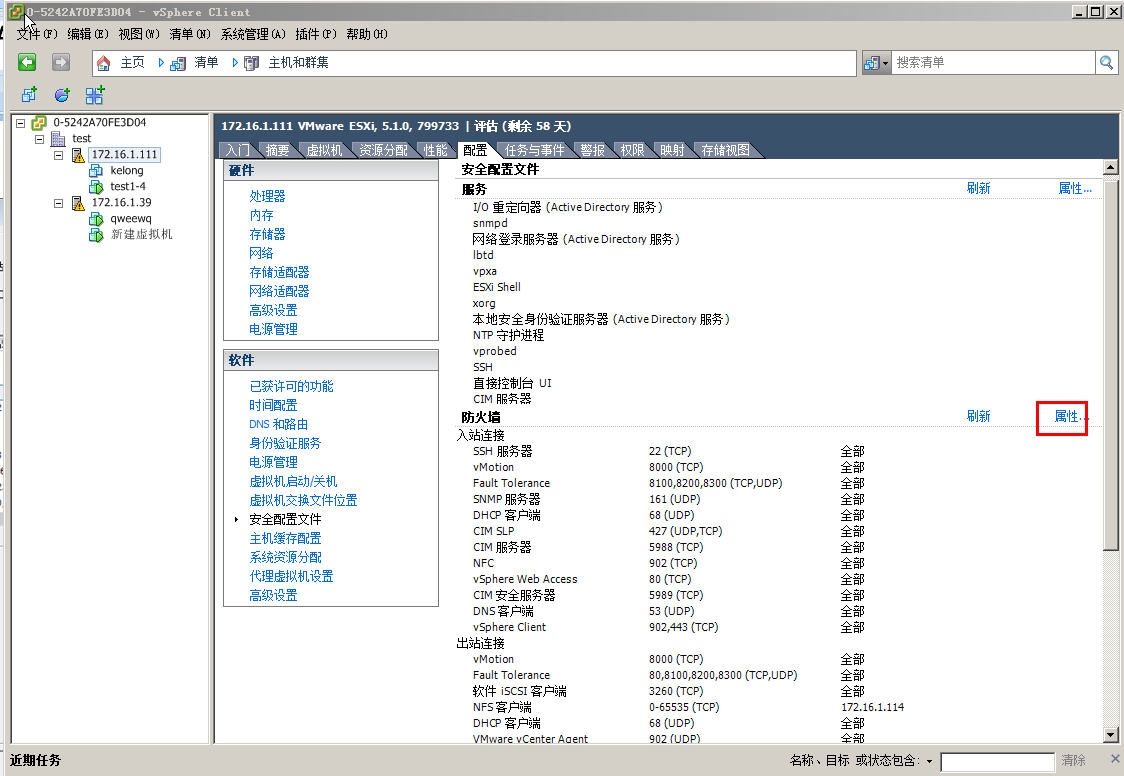Switch to the 警报 tab
Image resolution: width=1124 pixels, height=776 pixels.
coord(592,150)
